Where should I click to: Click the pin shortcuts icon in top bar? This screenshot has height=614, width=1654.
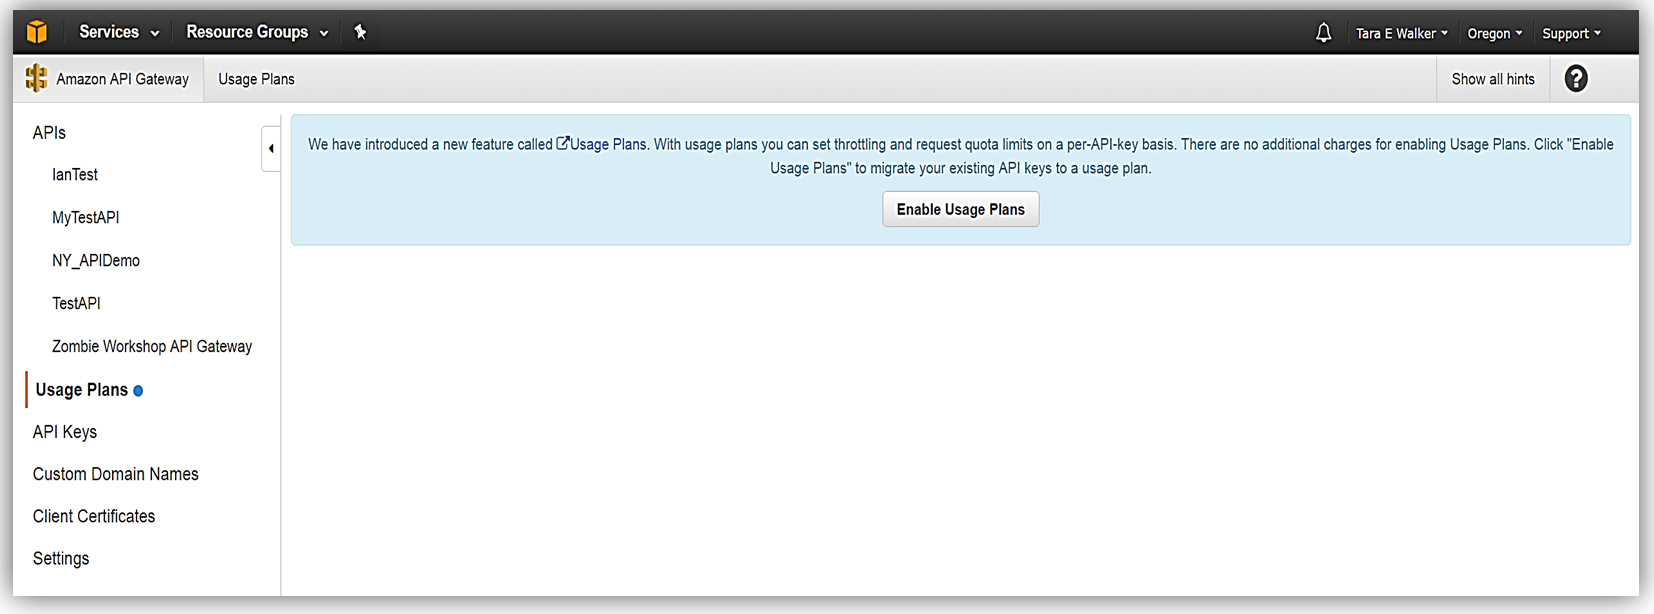[x=361, y=32]
